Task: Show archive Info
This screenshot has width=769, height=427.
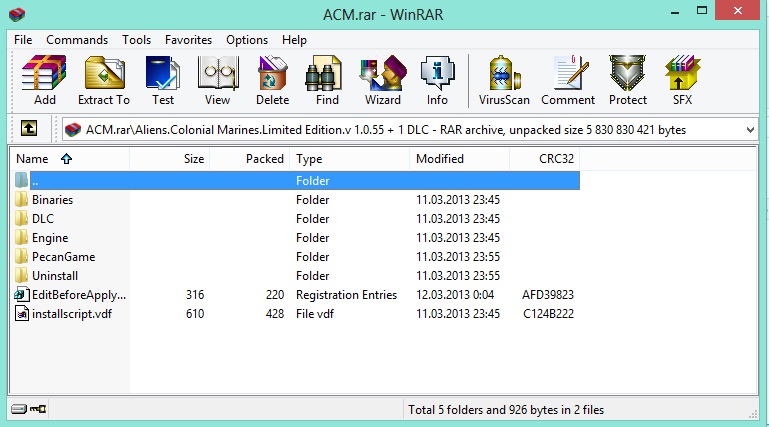Action: [x=437, y=80]
